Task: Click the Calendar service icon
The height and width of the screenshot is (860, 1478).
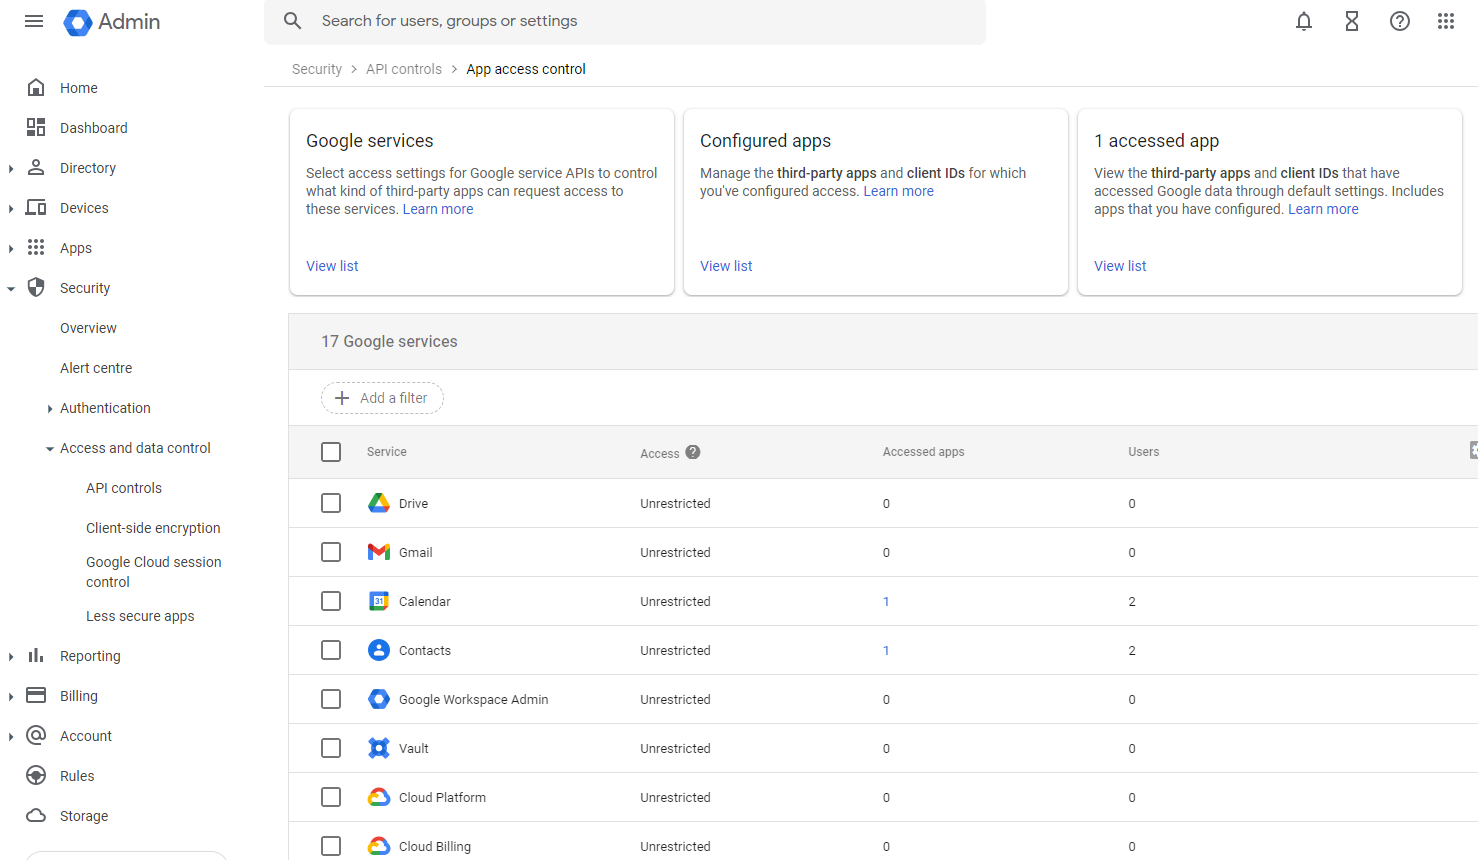Action: (379, 601)
